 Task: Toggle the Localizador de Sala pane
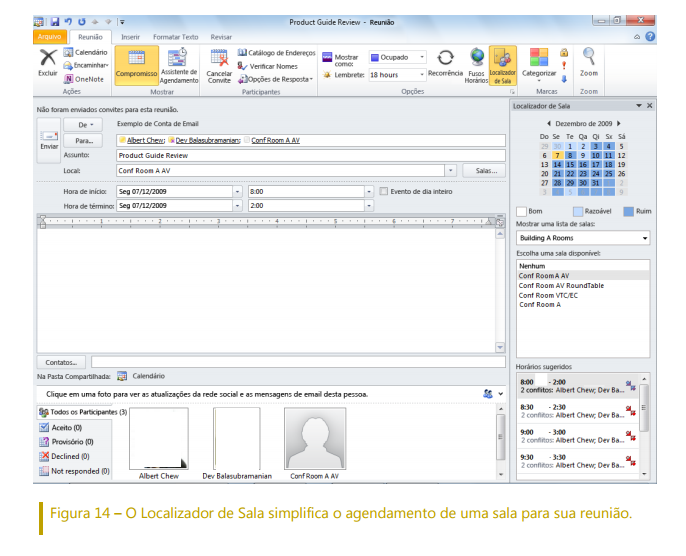[x=503, y=64]
